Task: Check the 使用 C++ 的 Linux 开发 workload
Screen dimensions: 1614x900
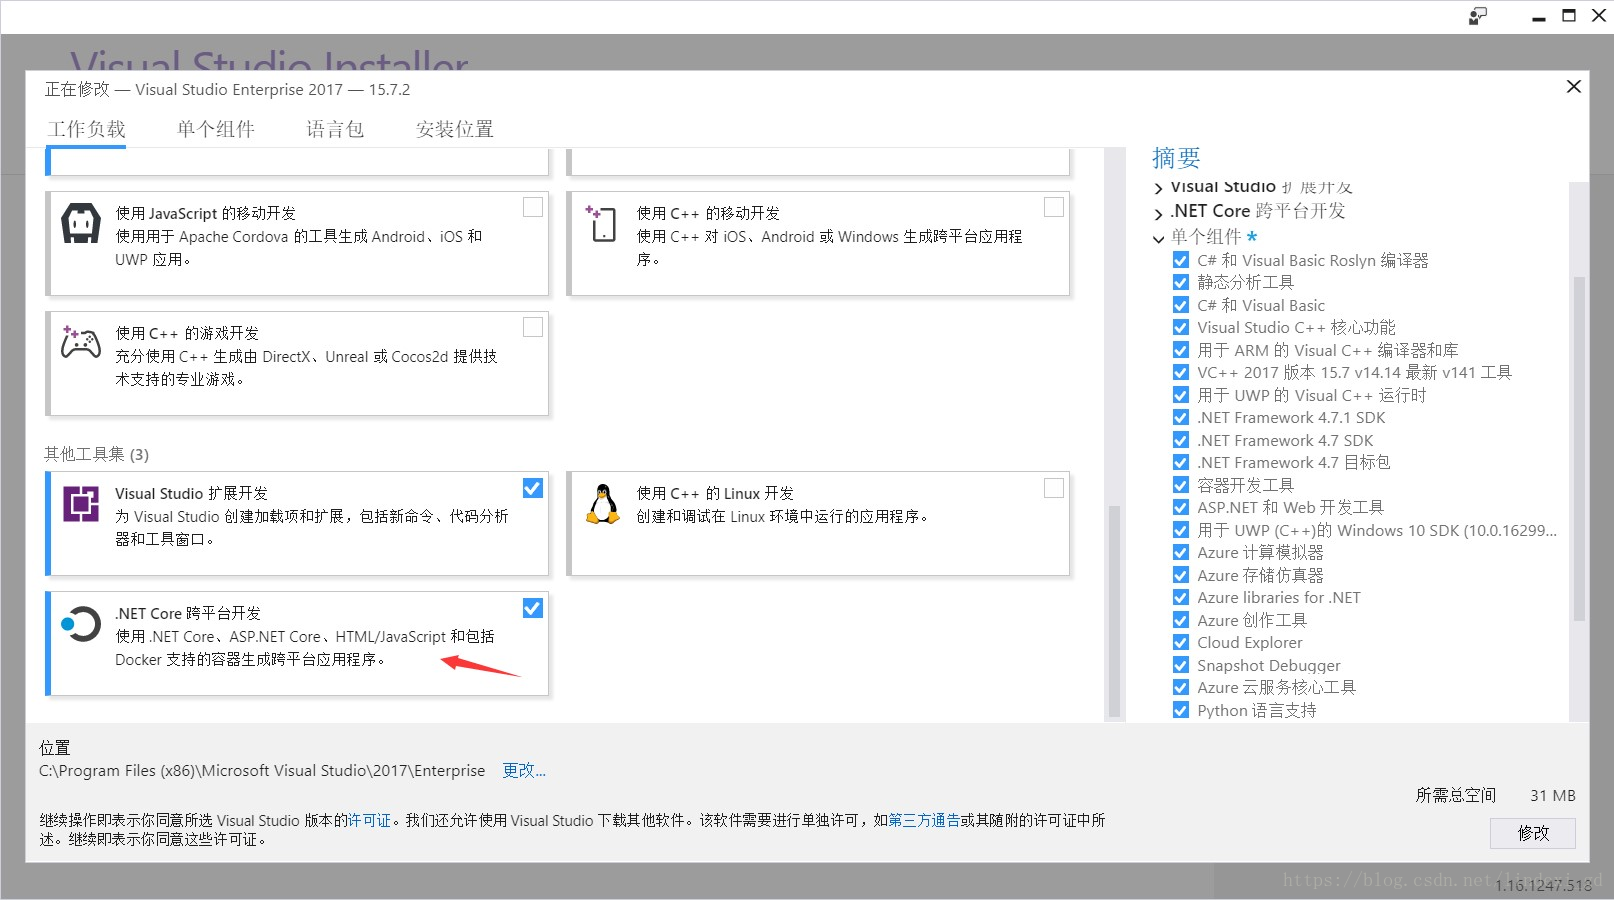Action: point(1054,488)
